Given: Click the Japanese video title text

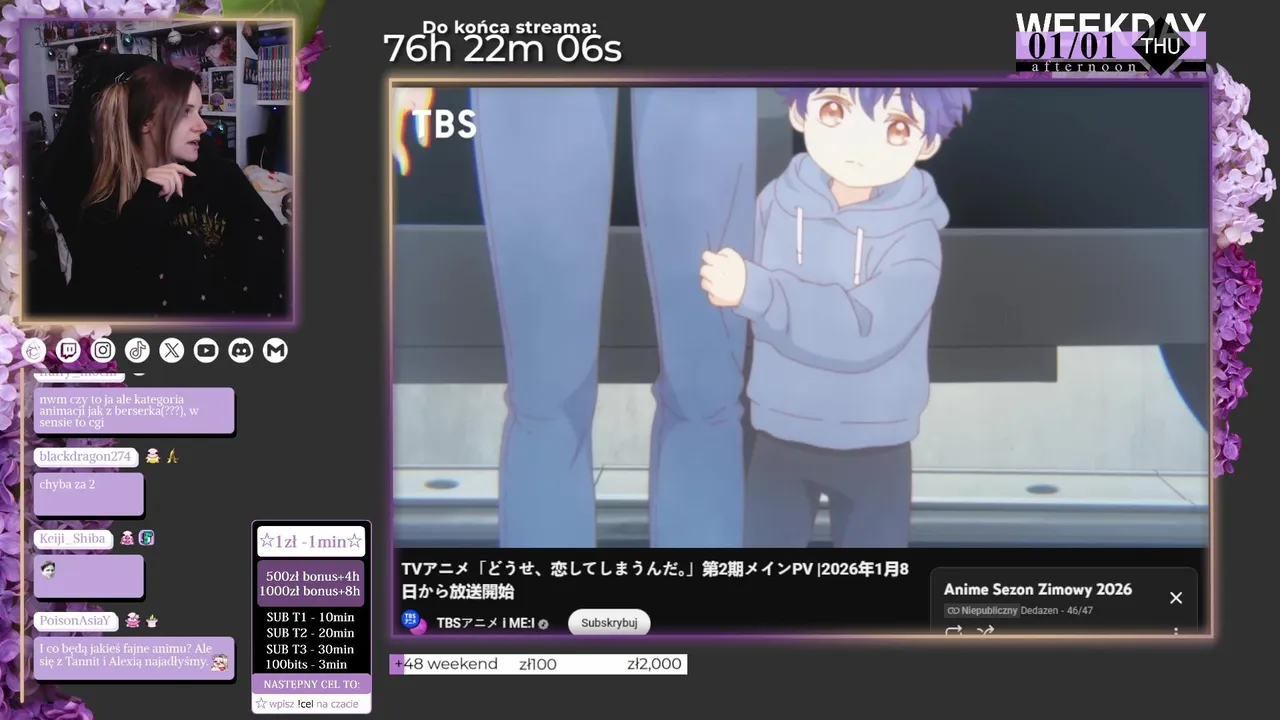Looking at the screenshot, I should (656, 580).
